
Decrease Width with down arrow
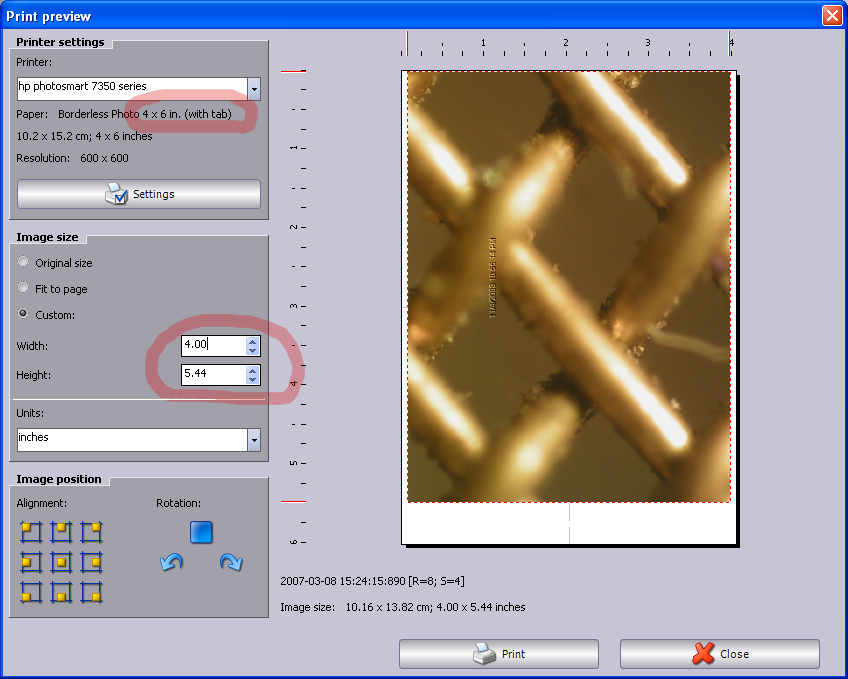point(253,350)
